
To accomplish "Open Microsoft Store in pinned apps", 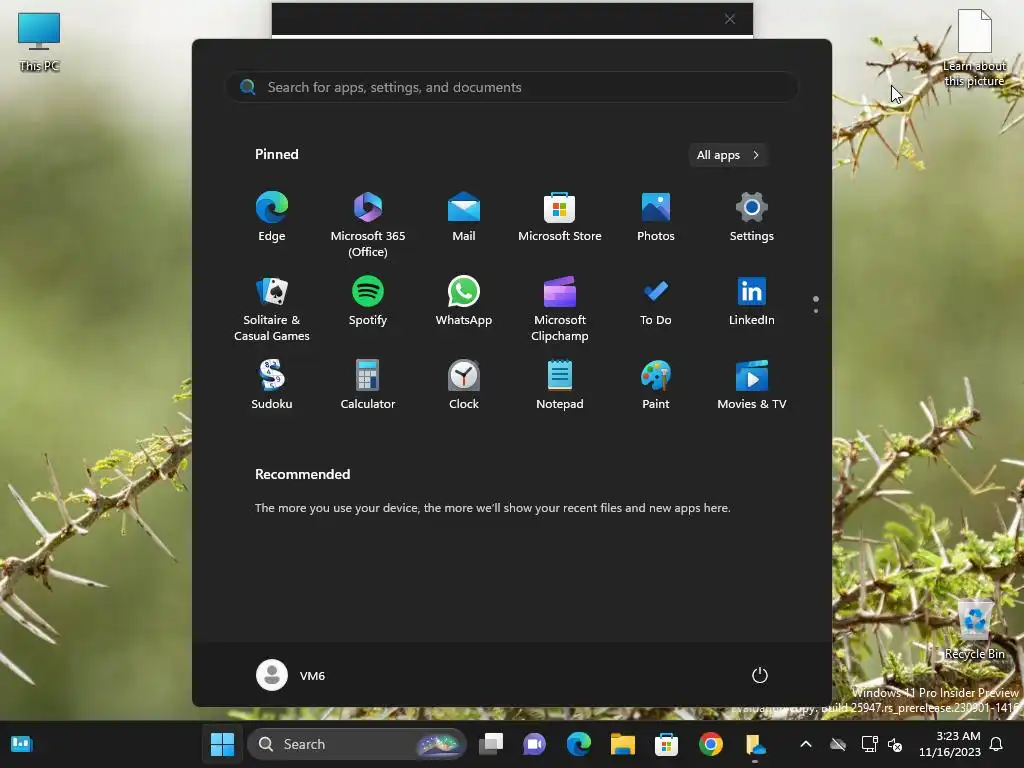I will point(560,217).
